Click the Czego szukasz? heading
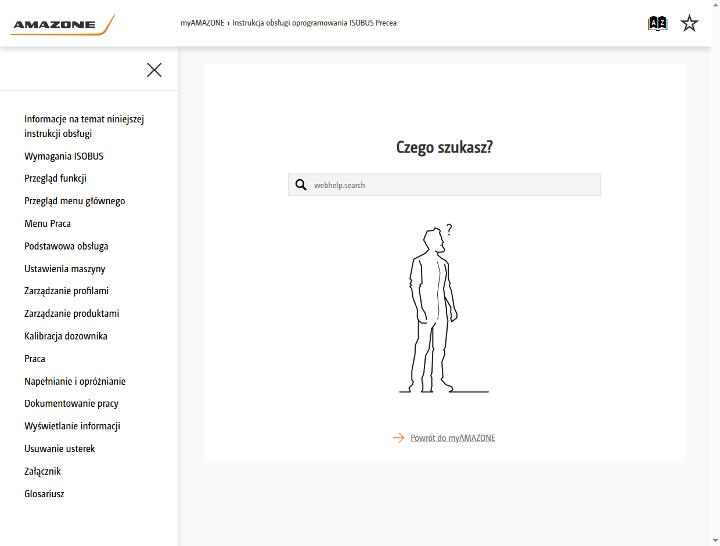The width and height of the screenshot is (720, 546). (x=444, y=147)
